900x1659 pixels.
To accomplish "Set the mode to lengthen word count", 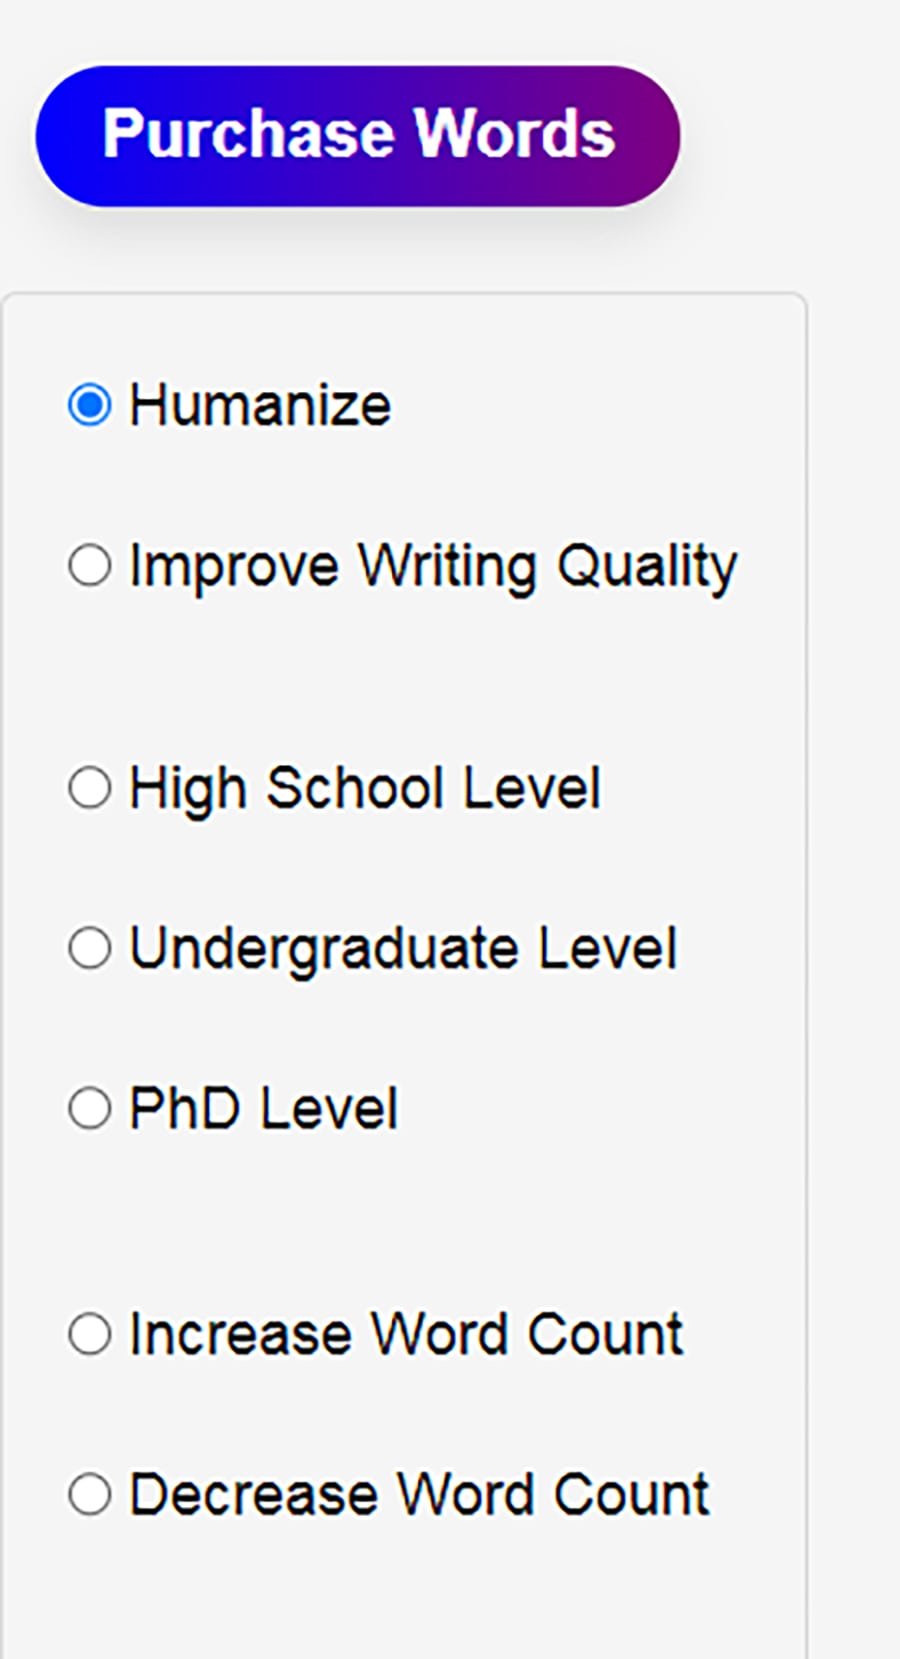I will [90, 1334].
